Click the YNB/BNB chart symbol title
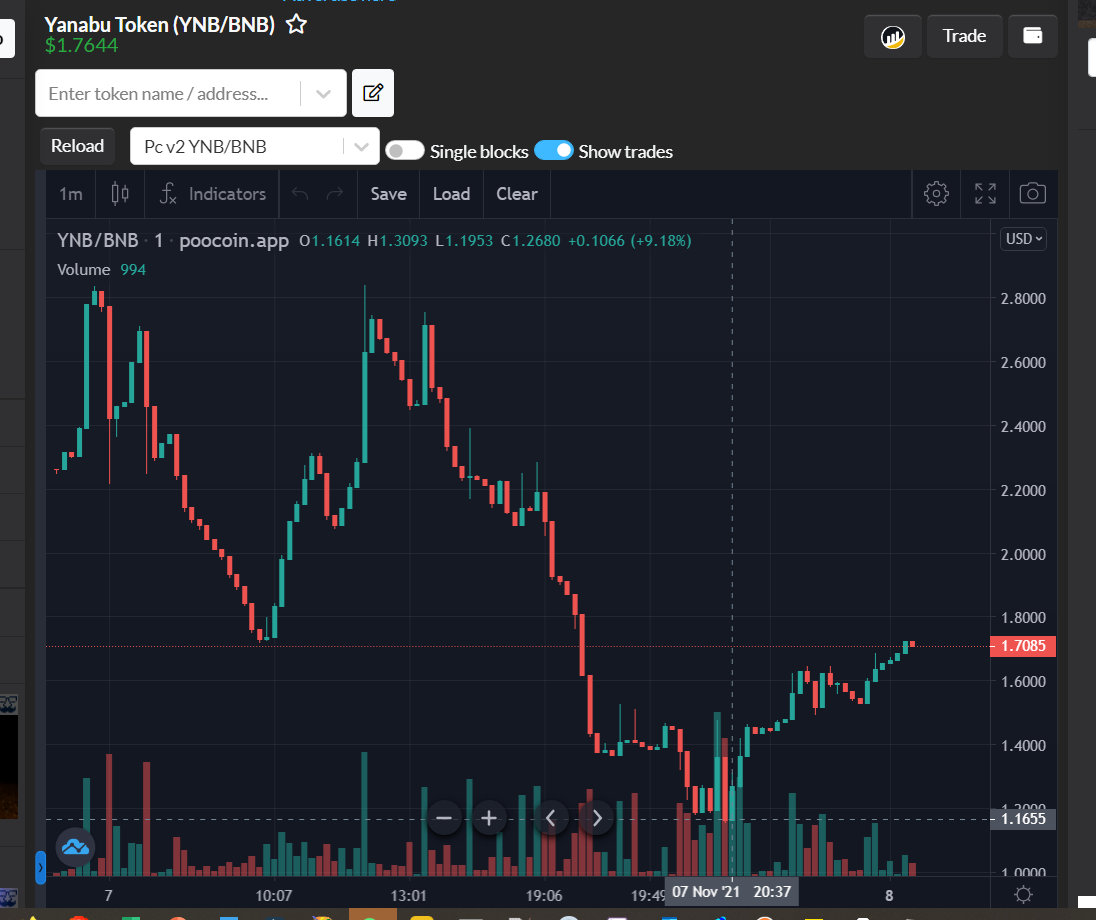1096x920 pixels. click(98, 240)
